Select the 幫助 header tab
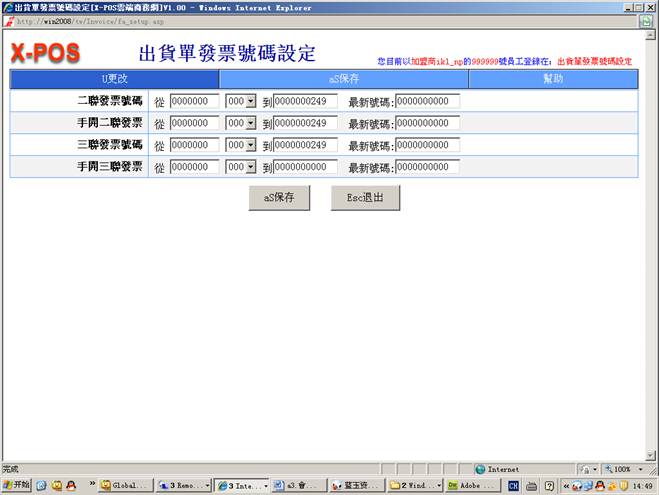The image size is (659, 495). click(552, 78)
